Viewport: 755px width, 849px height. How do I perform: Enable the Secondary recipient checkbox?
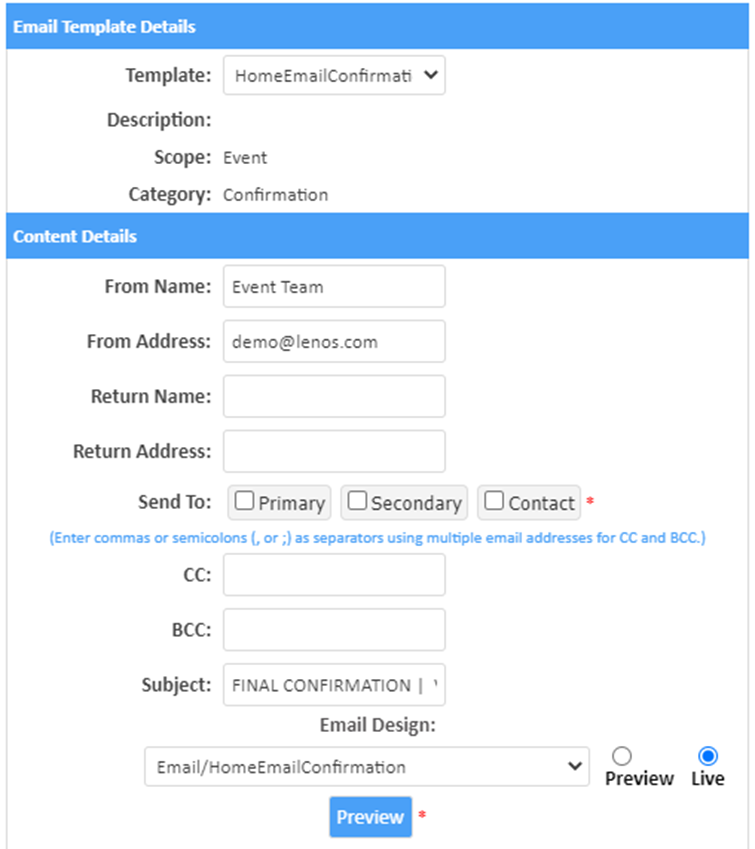(358, 502)
